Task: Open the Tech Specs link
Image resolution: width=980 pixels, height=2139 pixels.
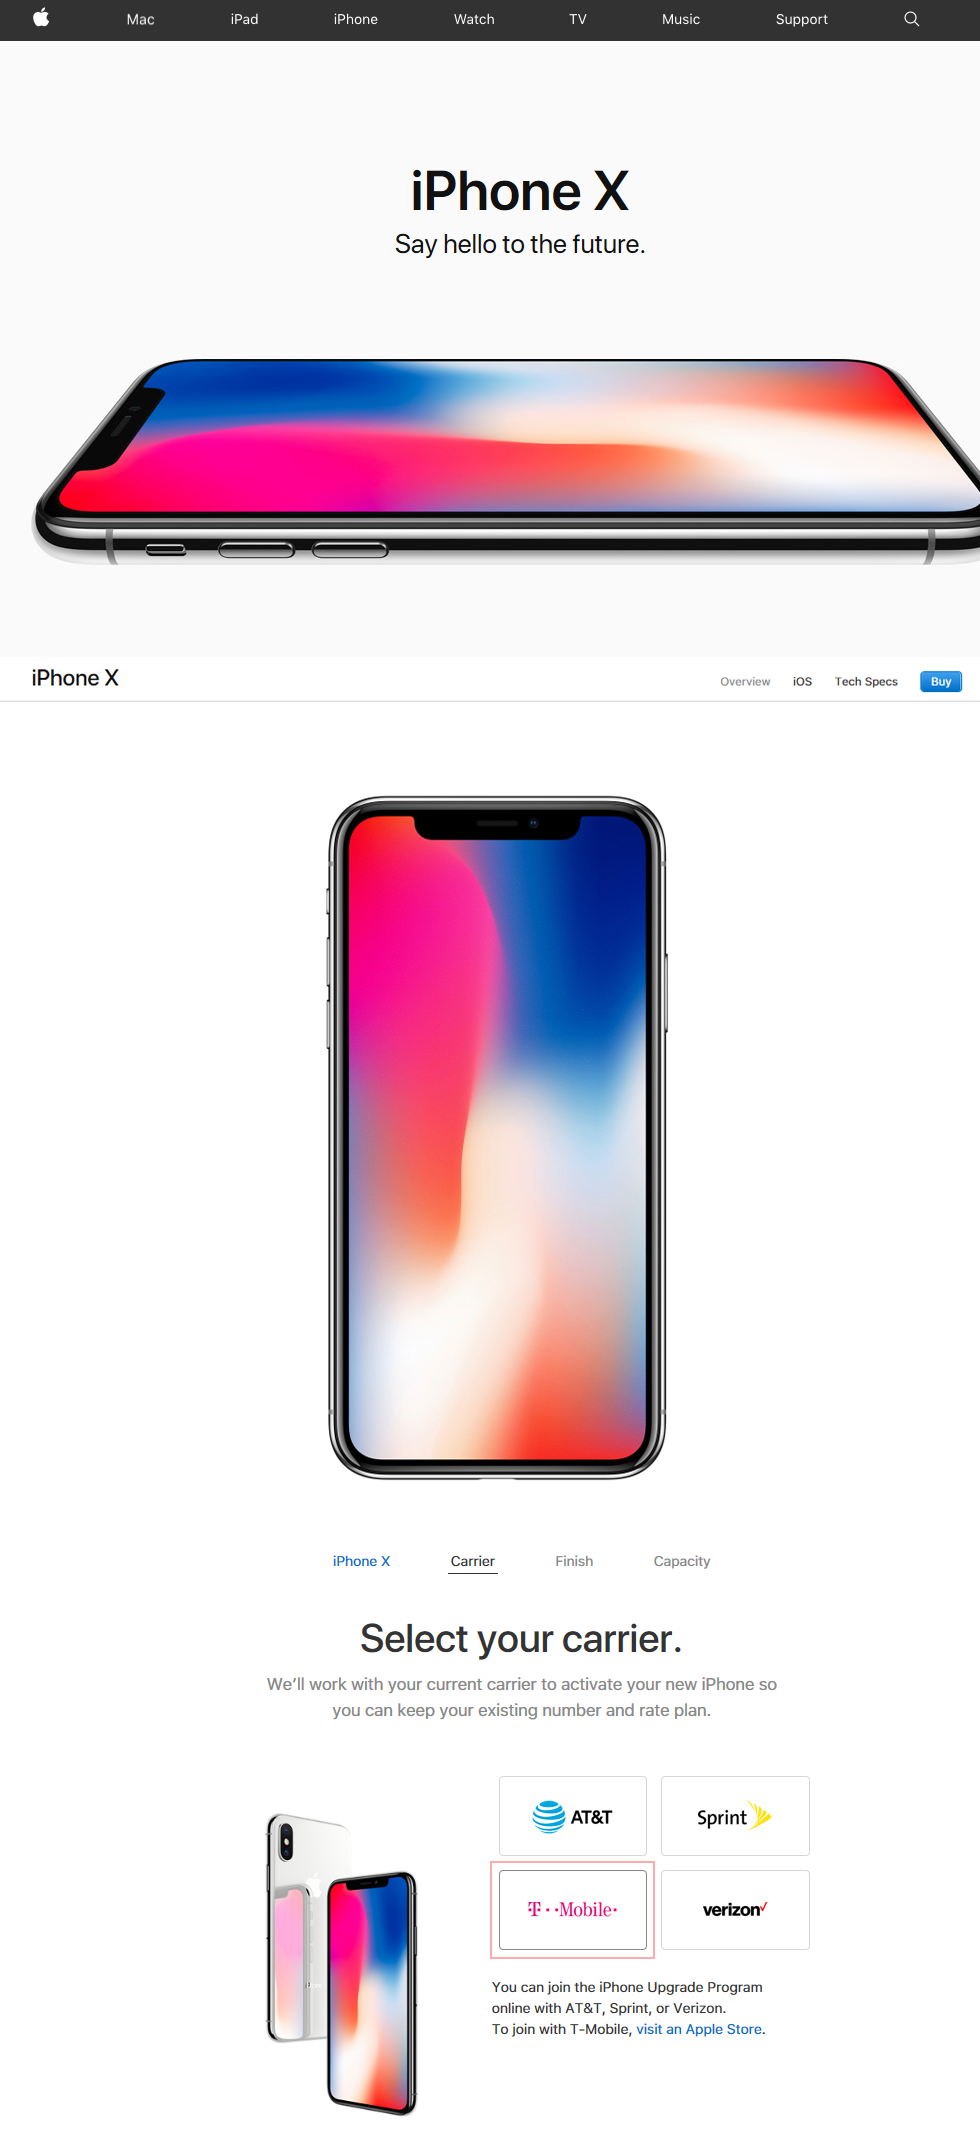Action: point(866,682)
